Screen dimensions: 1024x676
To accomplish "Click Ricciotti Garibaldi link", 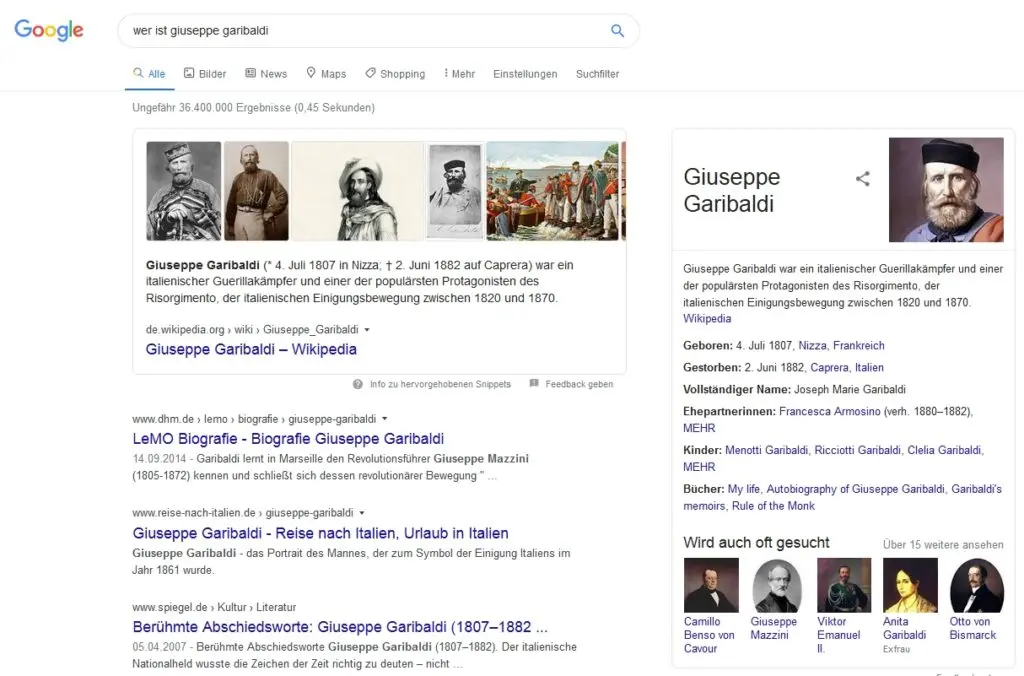I will pos(858,450).
